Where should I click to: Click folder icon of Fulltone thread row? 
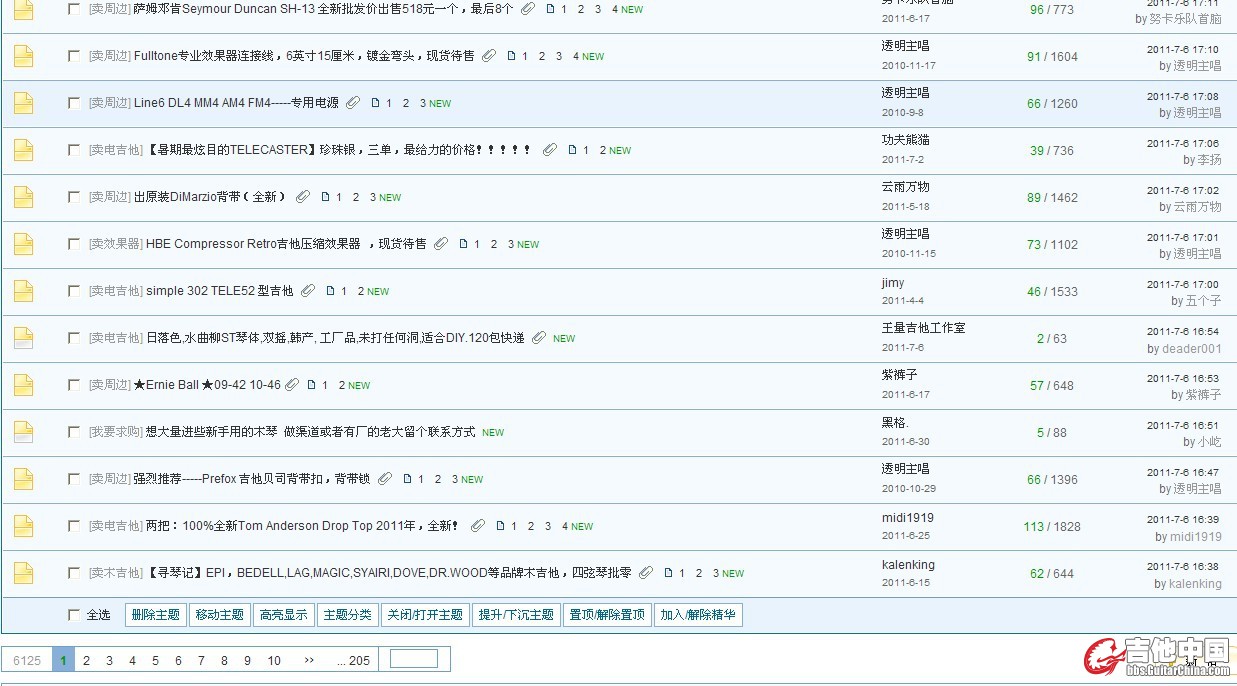click(23, 56)
